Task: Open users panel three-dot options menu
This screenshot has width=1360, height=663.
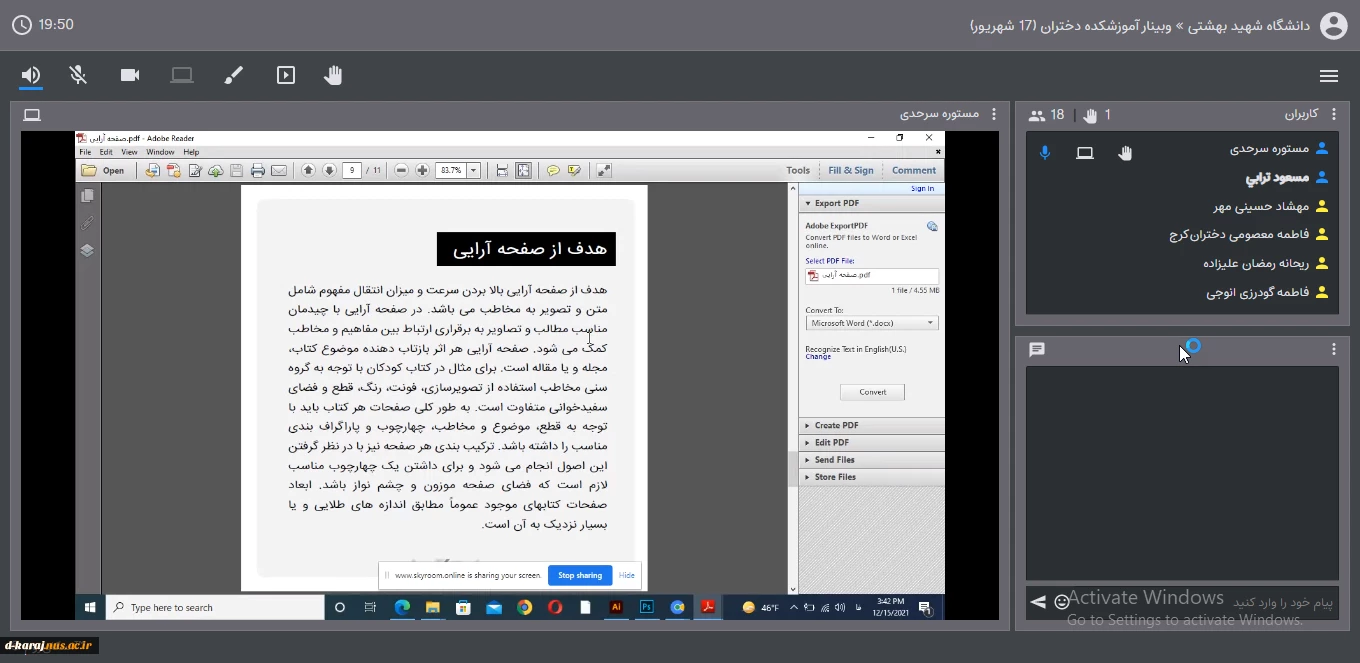Action: coord(1334,115)
